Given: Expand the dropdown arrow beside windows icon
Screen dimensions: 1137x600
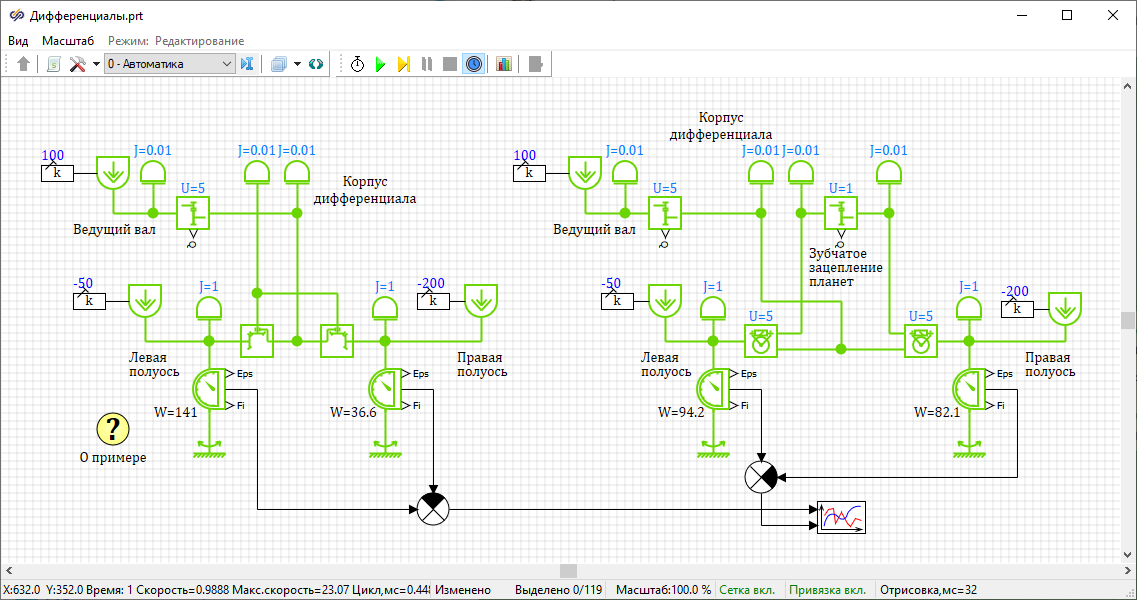Looking at the screenshot, I should [297, 64].
